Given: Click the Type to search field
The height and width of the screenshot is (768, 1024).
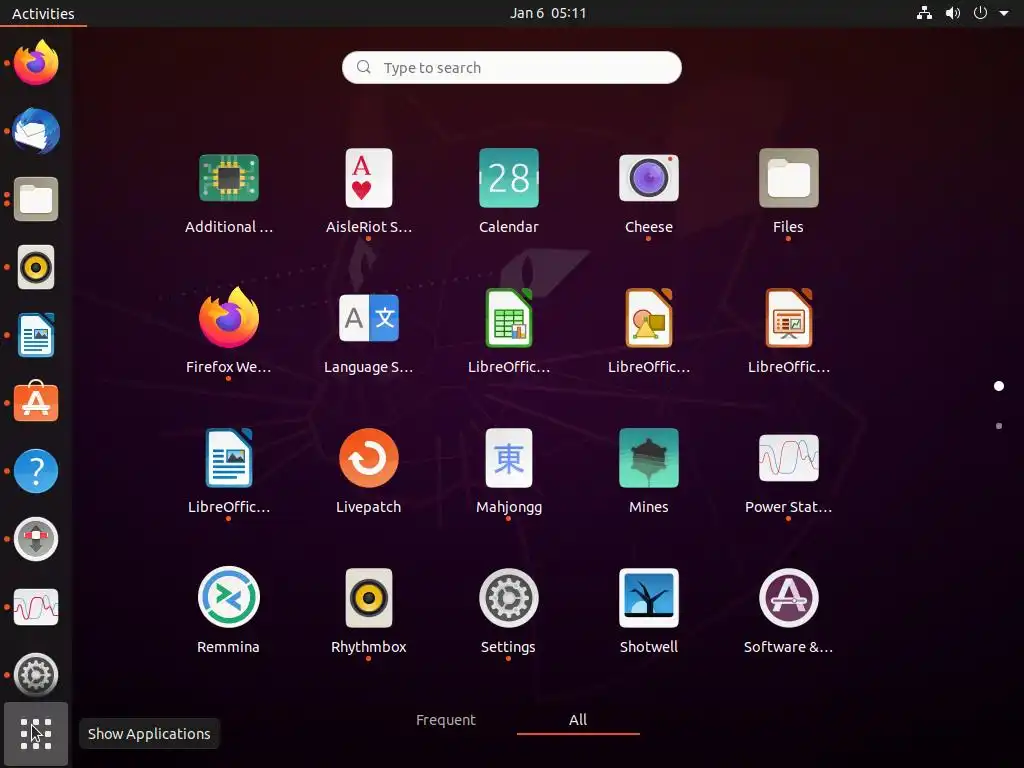Looking at the screenshot, I should (512, 67).
